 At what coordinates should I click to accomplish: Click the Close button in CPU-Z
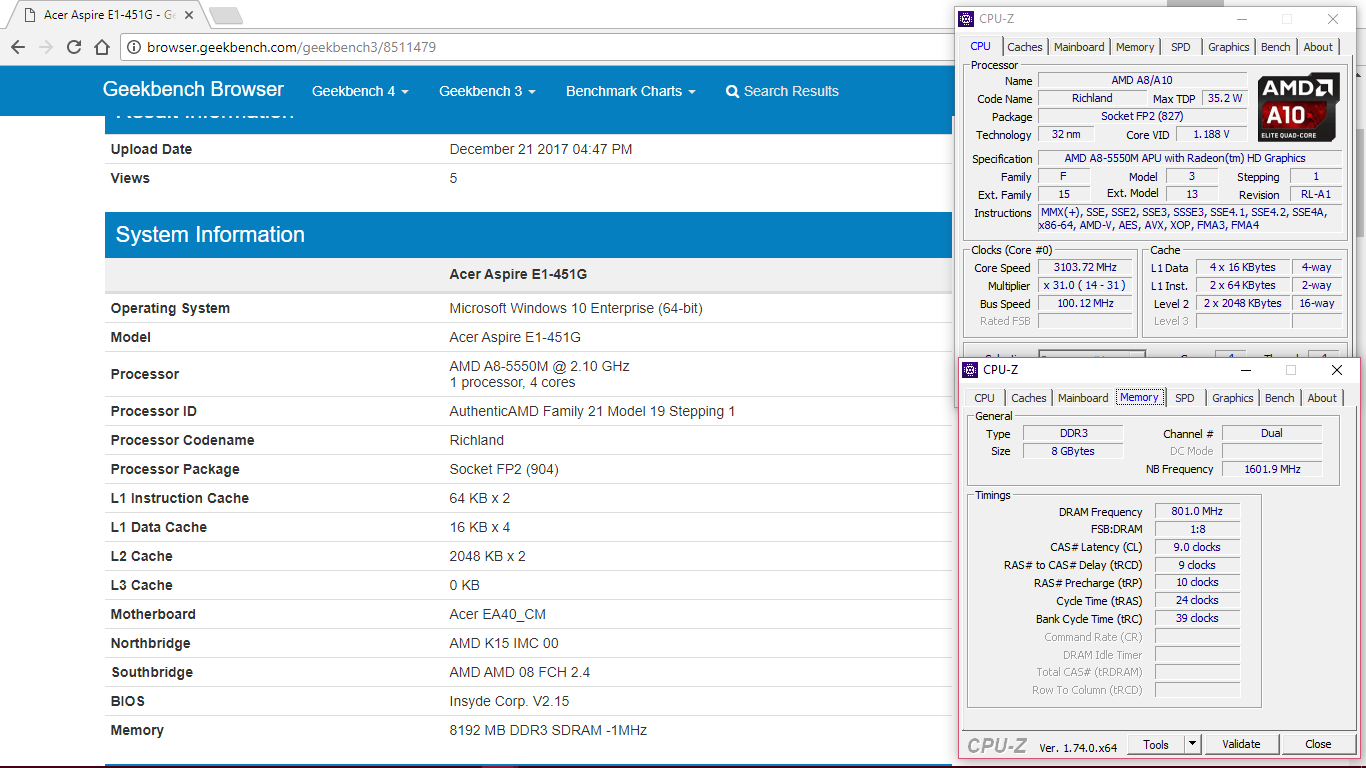(x=1318, y=744)
